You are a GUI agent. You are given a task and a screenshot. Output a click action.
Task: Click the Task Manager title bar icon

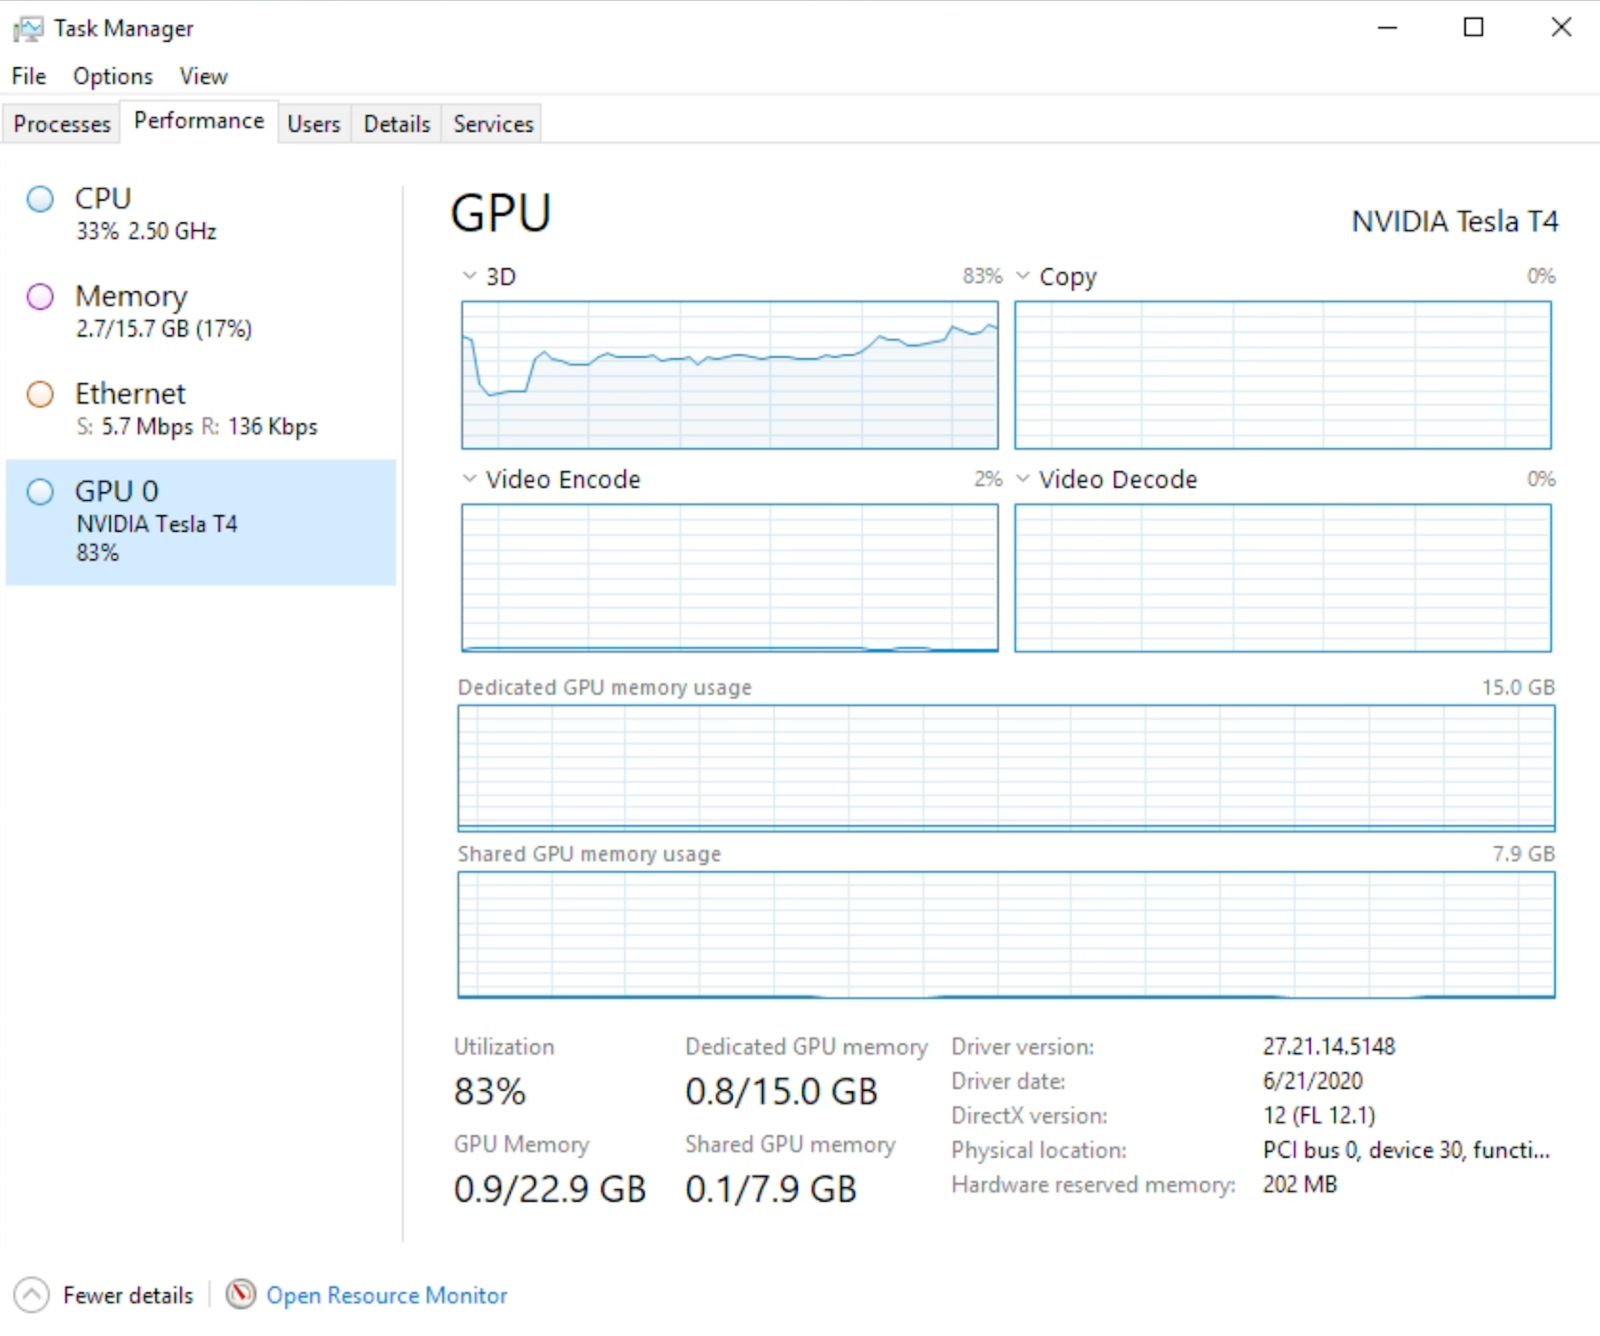click(x=28, y=29)
